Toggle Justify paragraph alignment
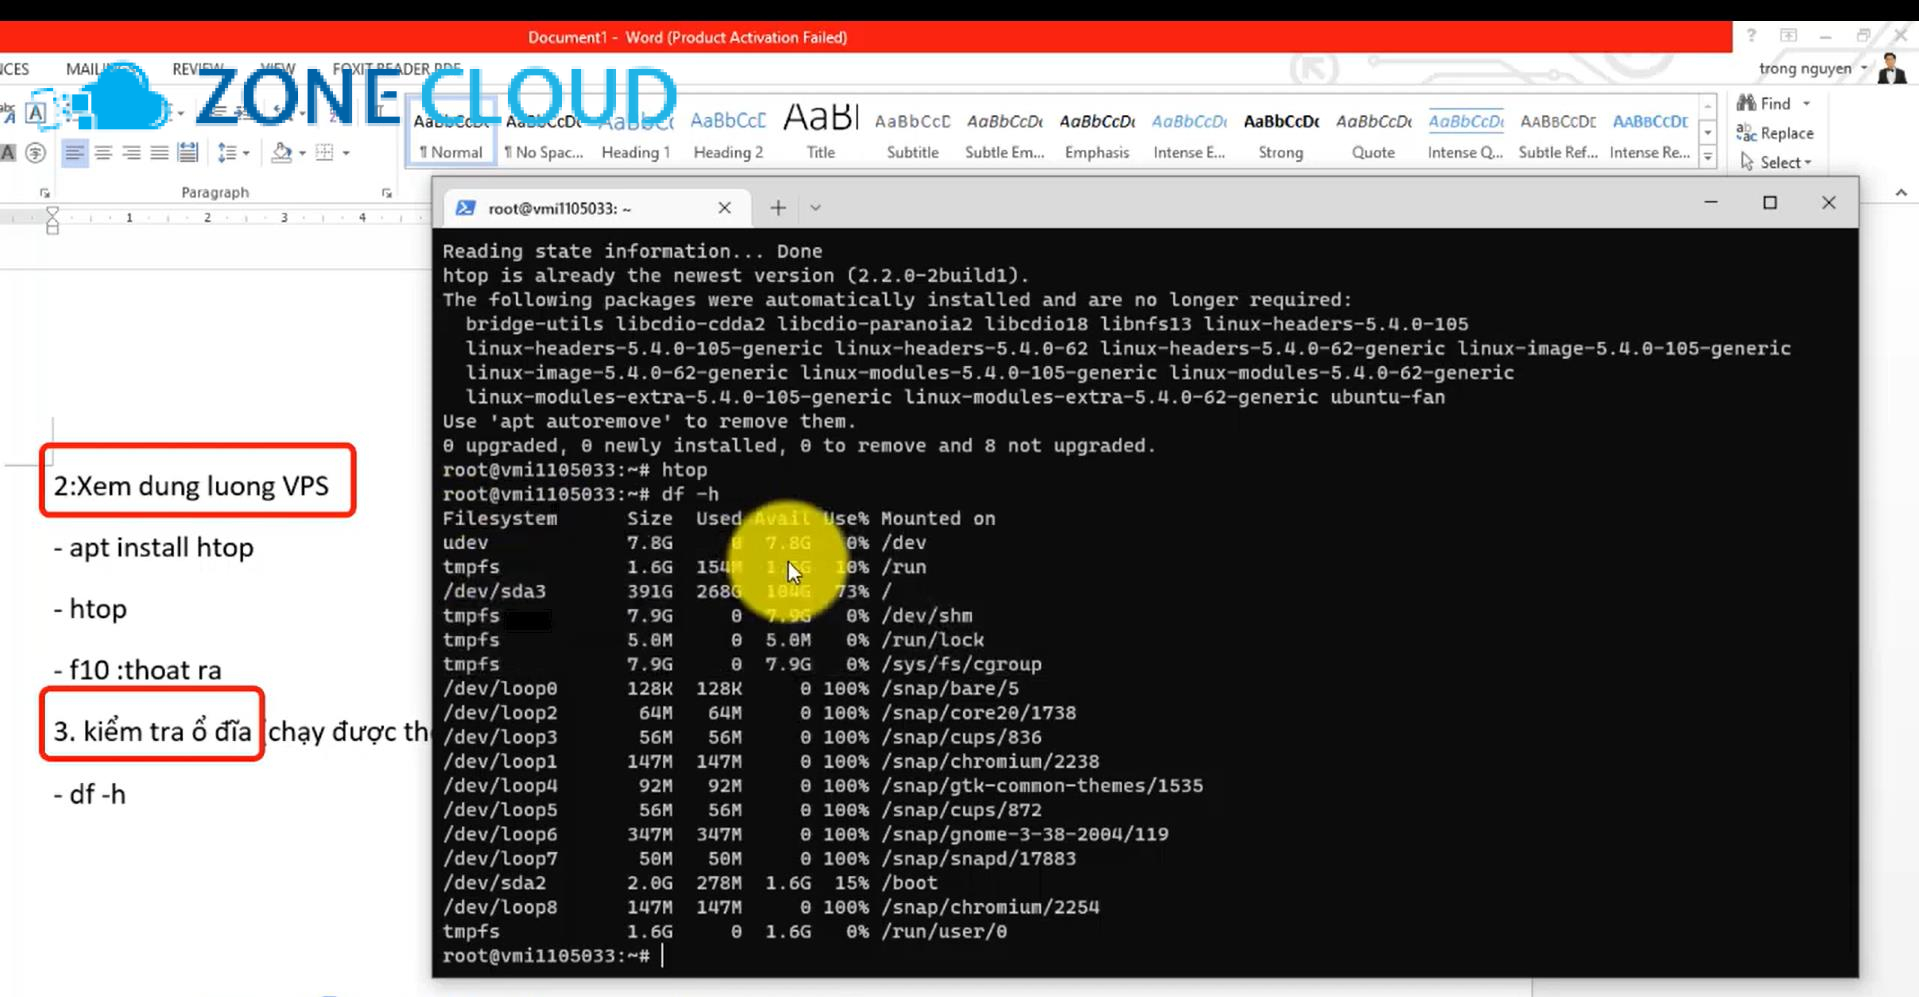1919x997 pixels. pos(158,152)
